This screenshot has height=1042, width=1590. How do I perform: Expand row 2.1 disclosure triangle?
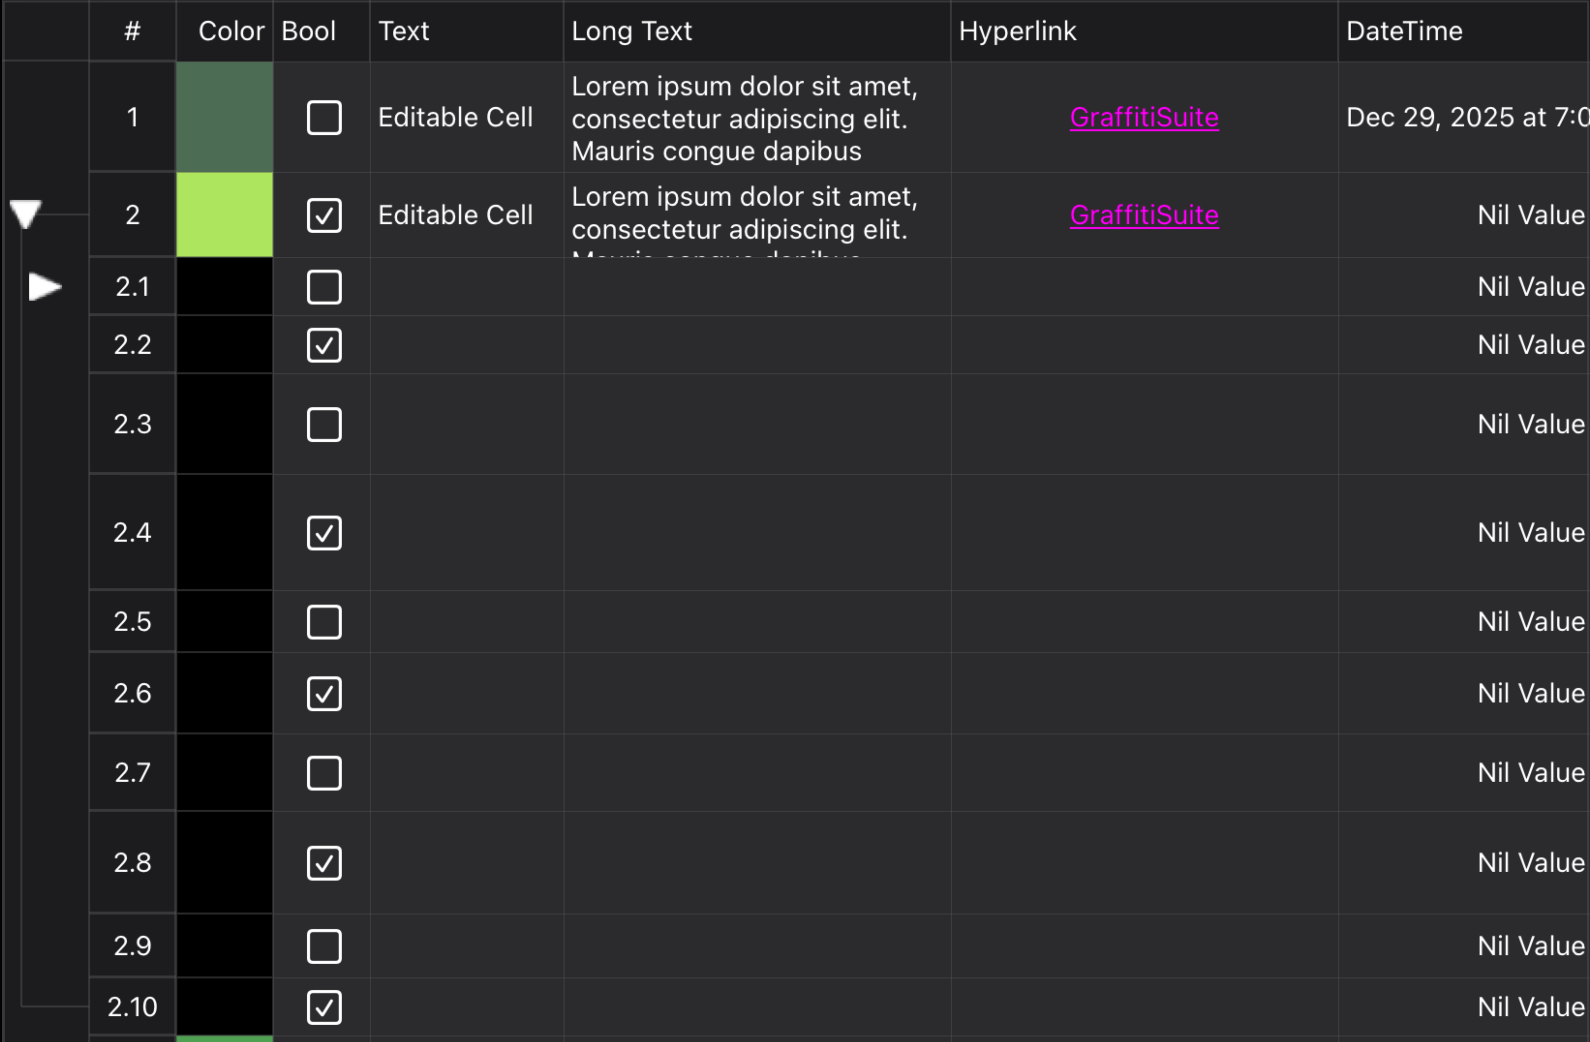(44, 287)
